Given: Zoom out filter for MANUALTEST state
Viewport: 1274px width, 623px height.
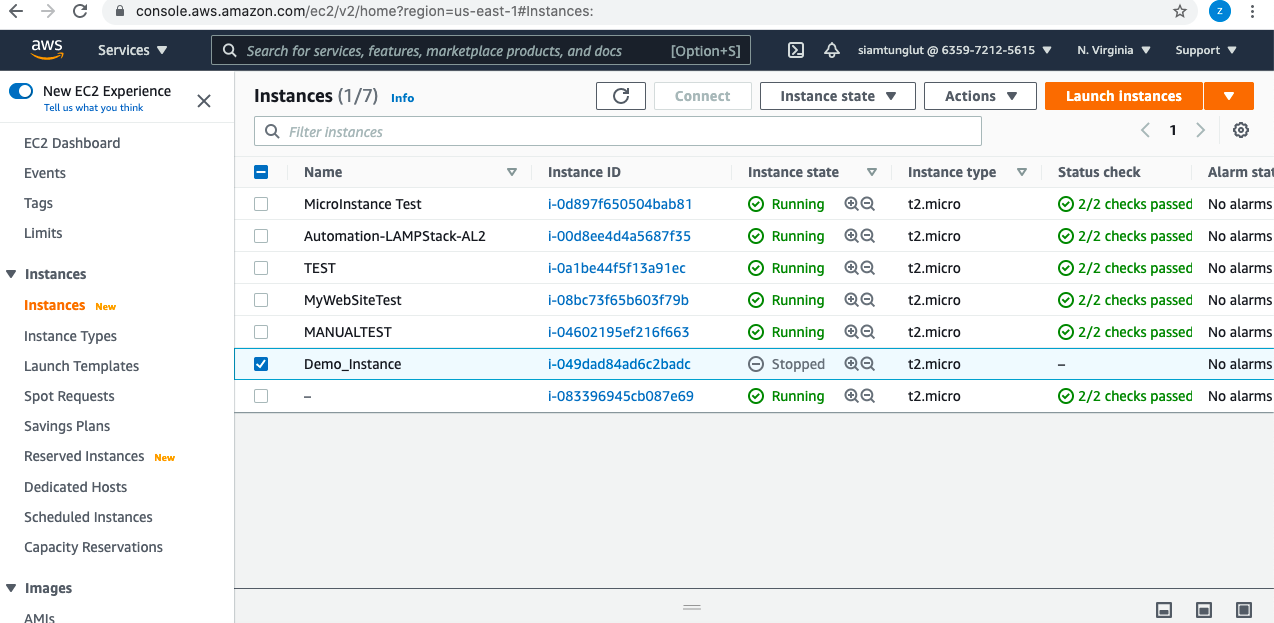Looking at the screenshot, I should pyautogui.click(x=868, y=332).
